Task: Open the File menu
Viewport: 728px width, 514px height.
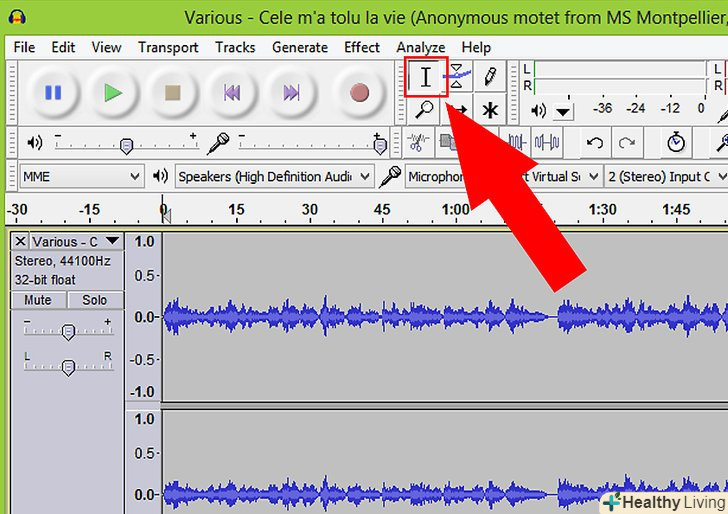Action: pyautogui.click(x=24, y=47)
